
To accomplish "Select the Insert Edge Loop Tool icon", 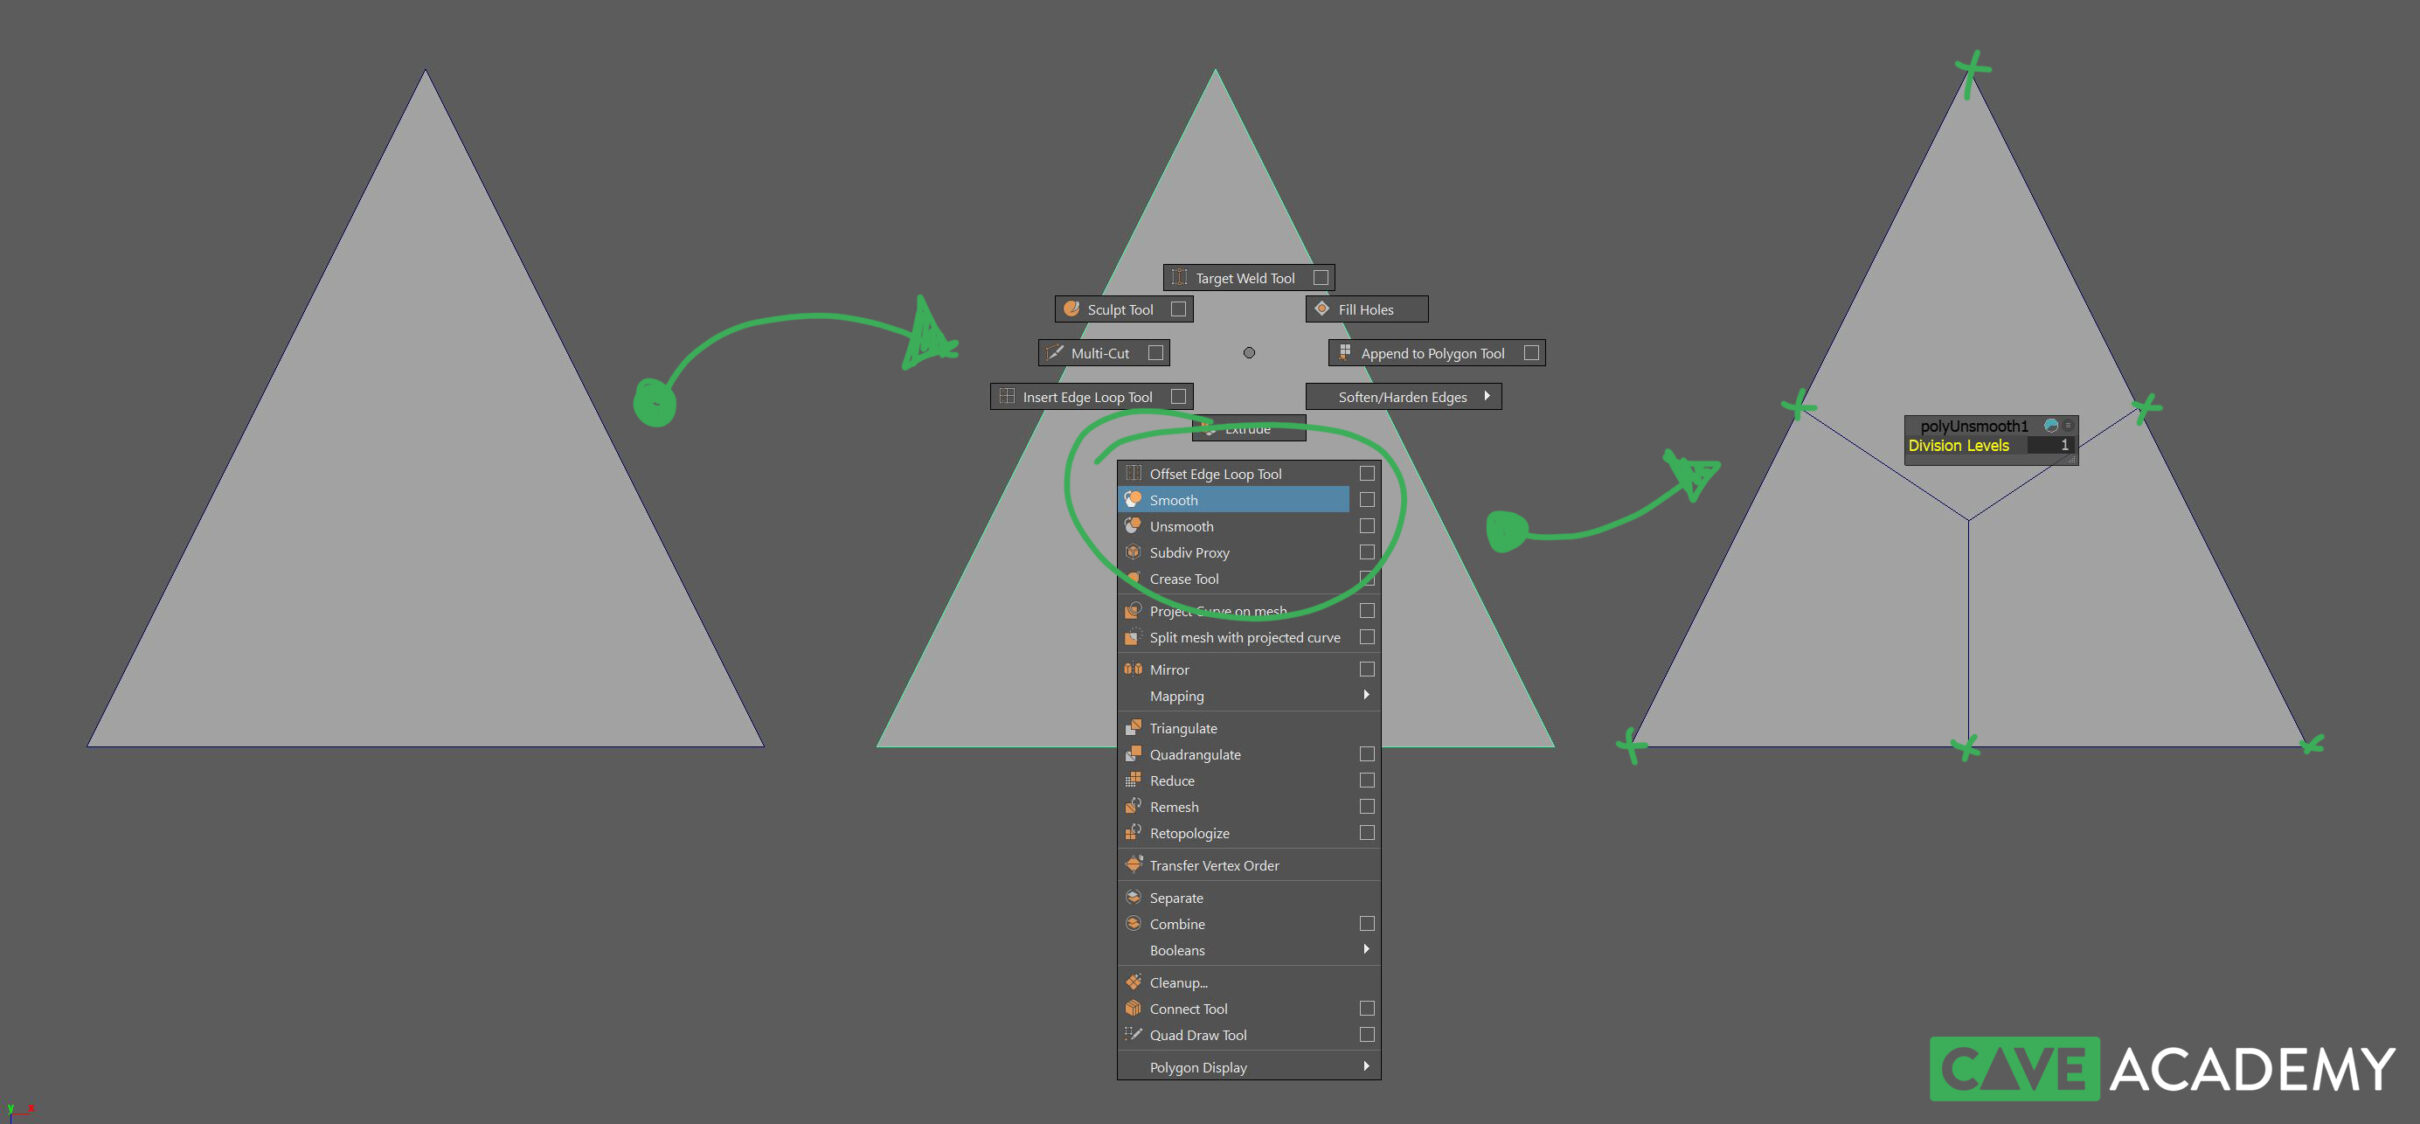I will point(1006,396).
